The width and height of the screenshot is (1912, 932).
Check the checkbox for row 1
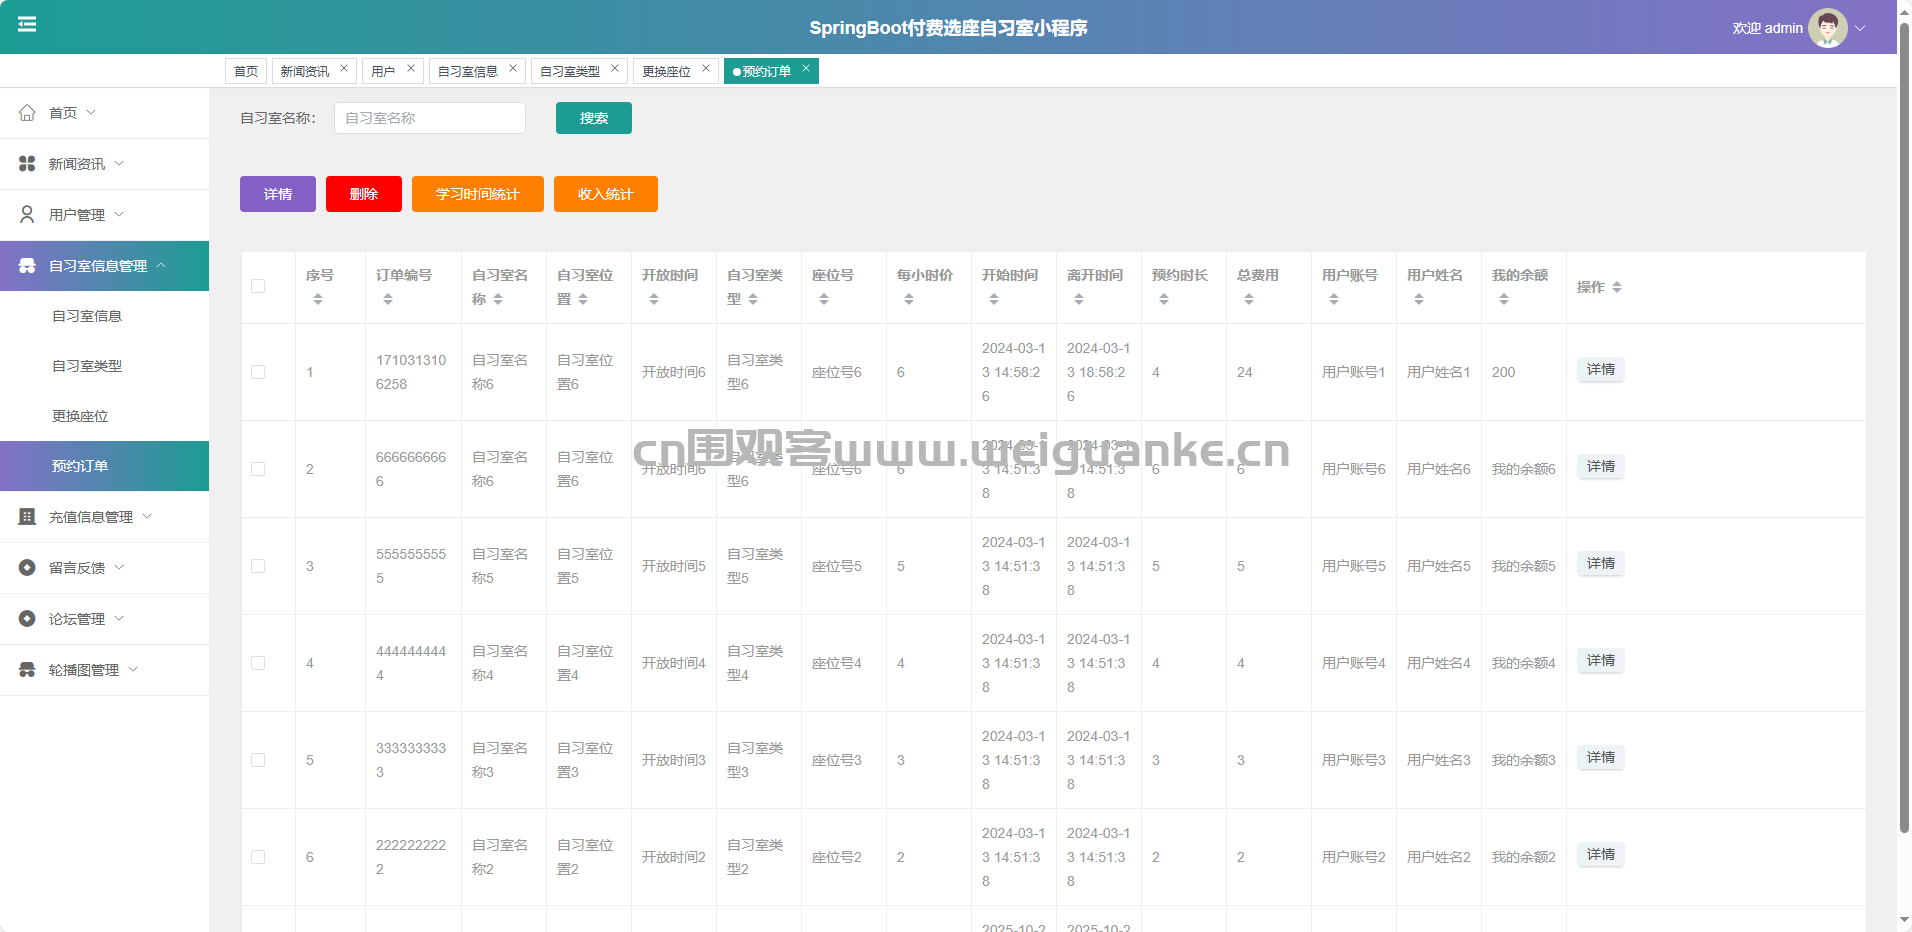click(258, 372)
